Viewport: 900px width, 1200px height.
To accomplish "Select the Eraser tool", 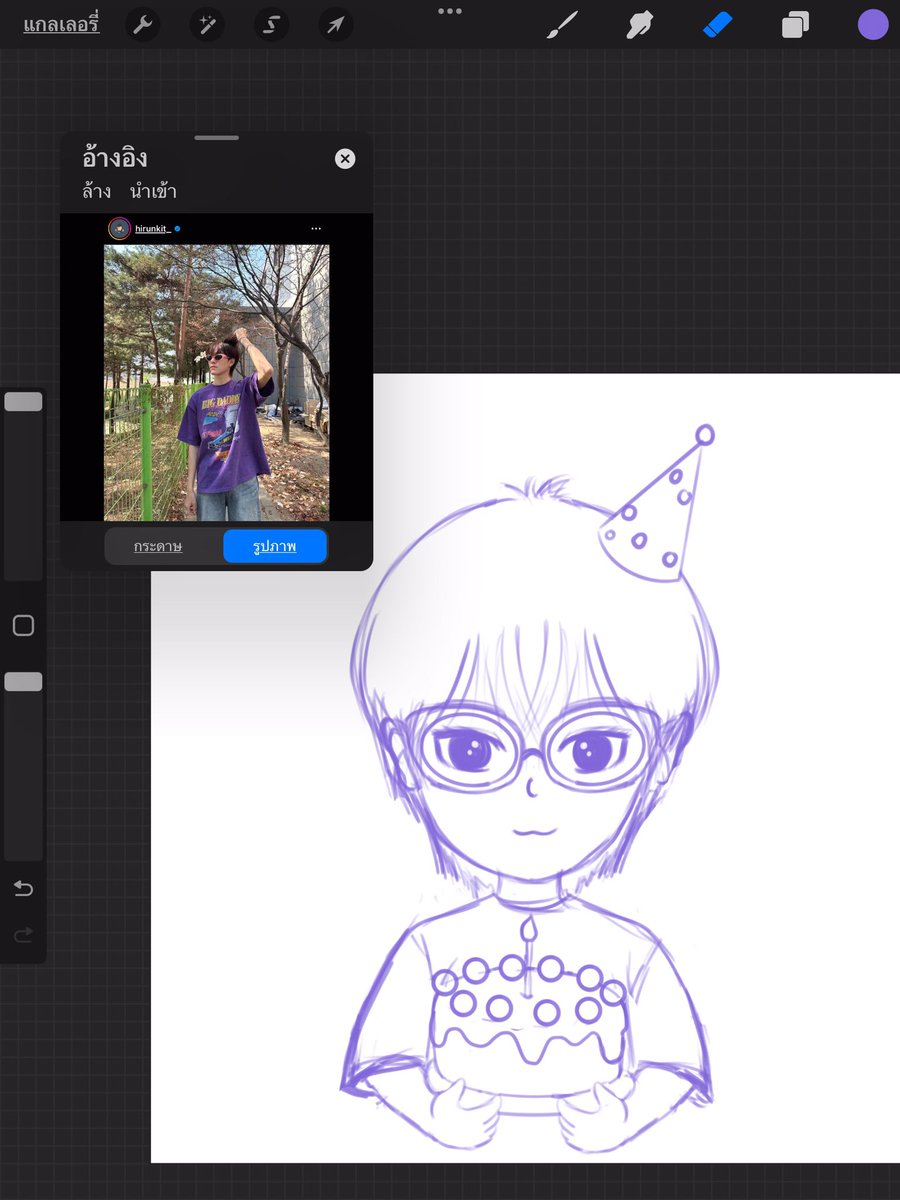I will pos(718,25).
